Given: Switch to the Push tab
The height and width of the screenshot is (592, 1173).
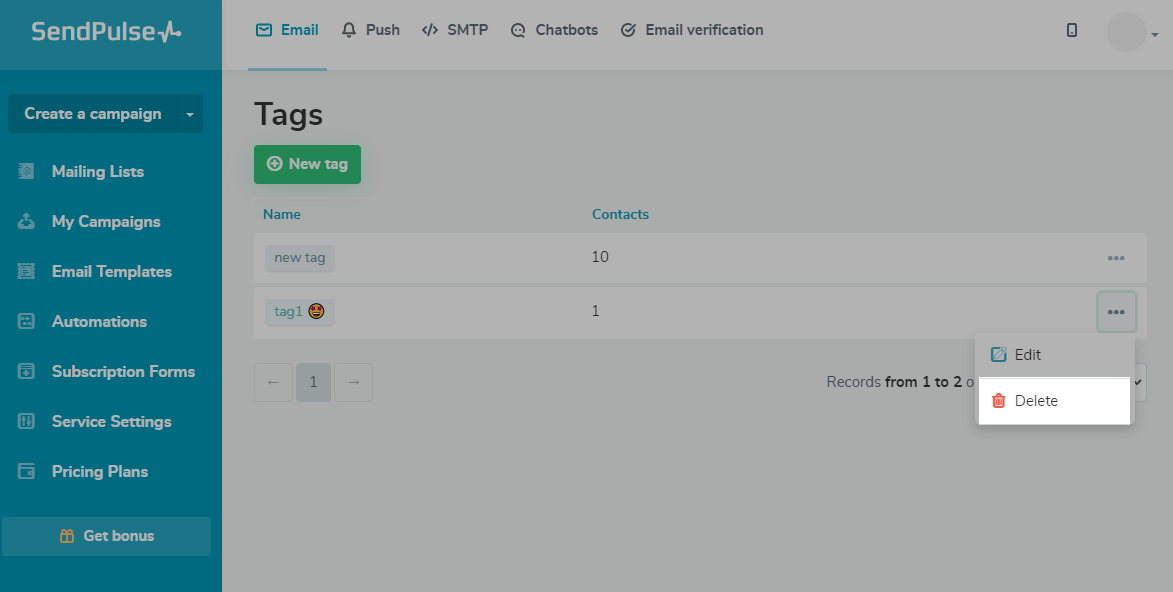Looking at the screenshot, I should pos(370,30).
